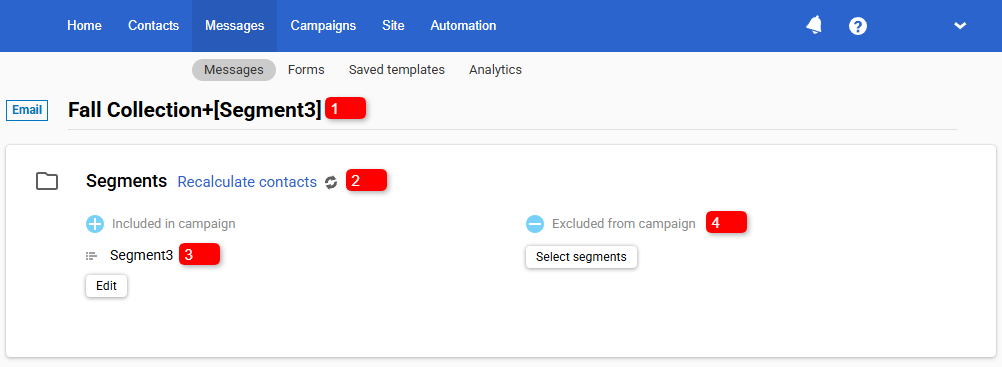
Task: Switch to the Saved templates sub-tab
Action: 397,70
